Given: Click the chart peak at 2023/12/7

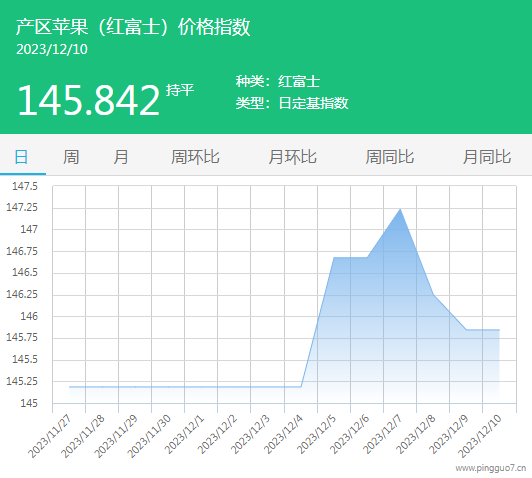Looking at the screenshot, I should (400, 209).
